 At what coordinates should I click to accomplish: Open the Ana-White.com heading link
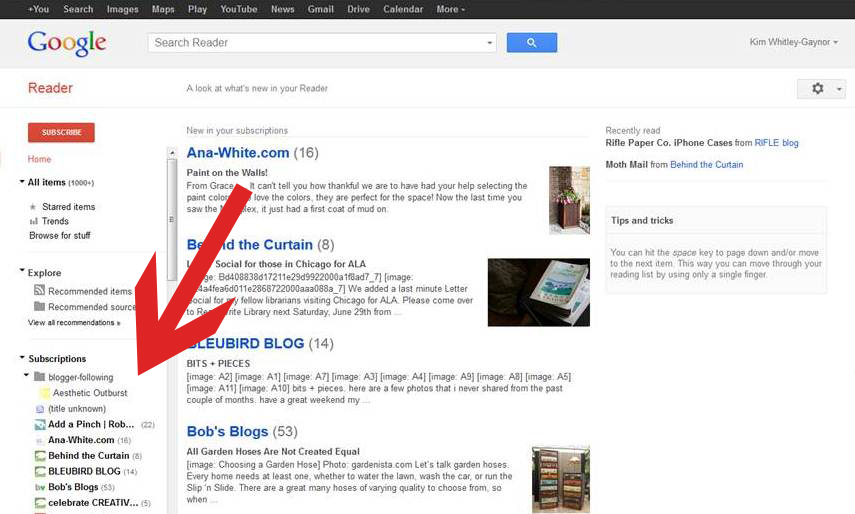[x=238, y=153]
